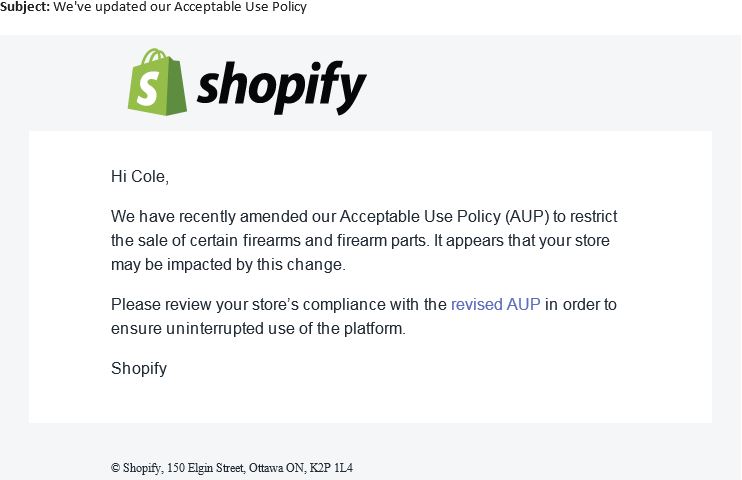Click the black Shopify wordmark text
The height and width of the screenshot is (480, 742).
pyautogui.click(x=281, y=86)
